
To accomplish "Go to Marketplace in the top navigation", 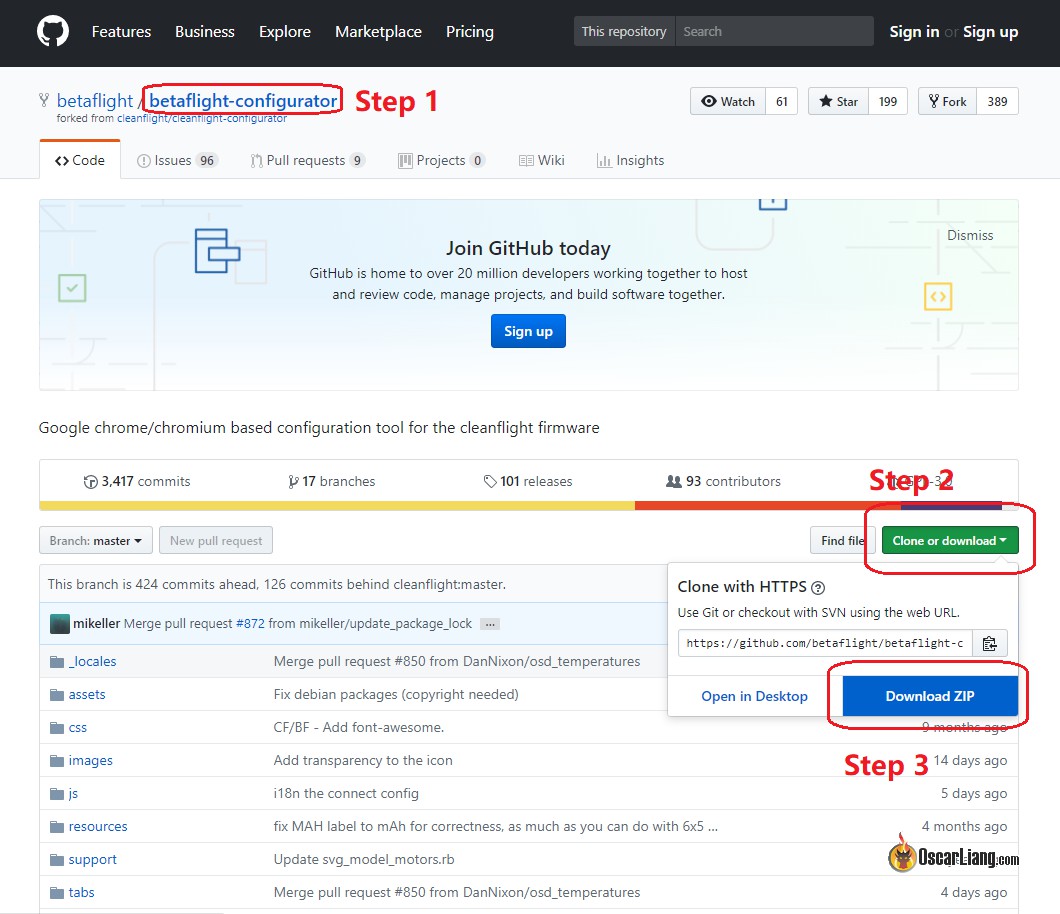I will pos(379,32).
